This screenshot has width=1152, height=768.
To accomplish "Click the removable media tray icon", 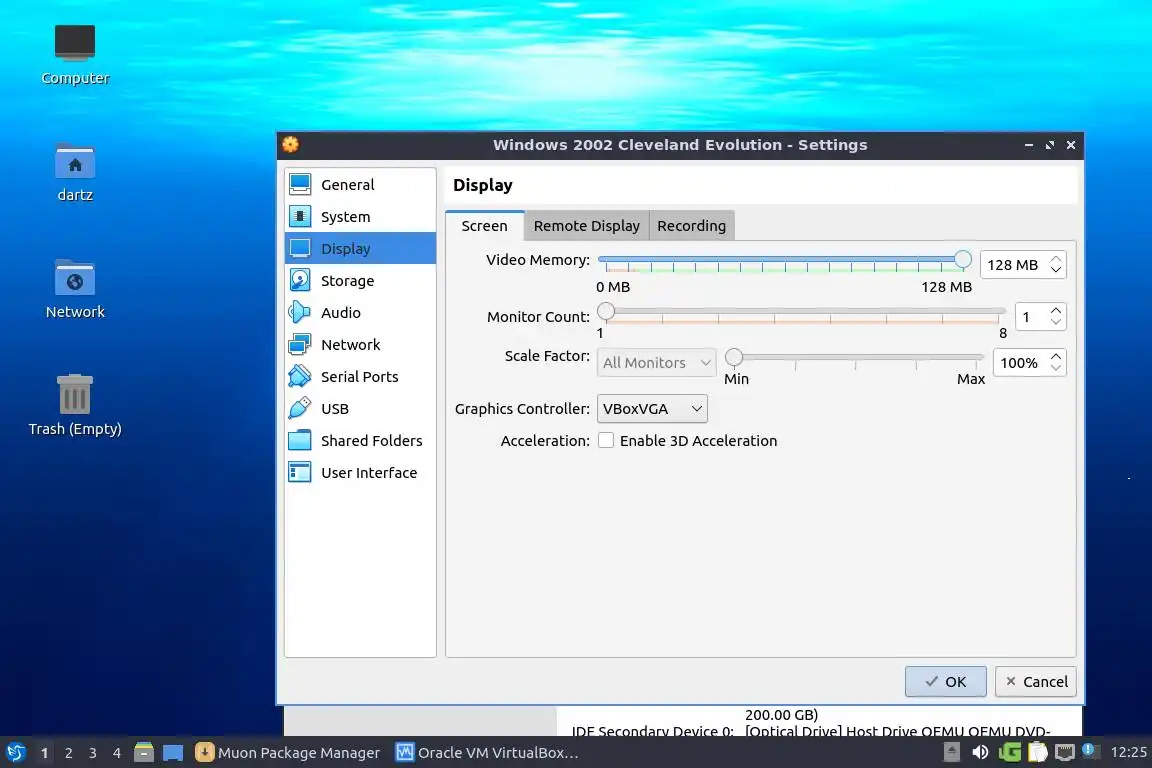I will (x=951, y=751).
